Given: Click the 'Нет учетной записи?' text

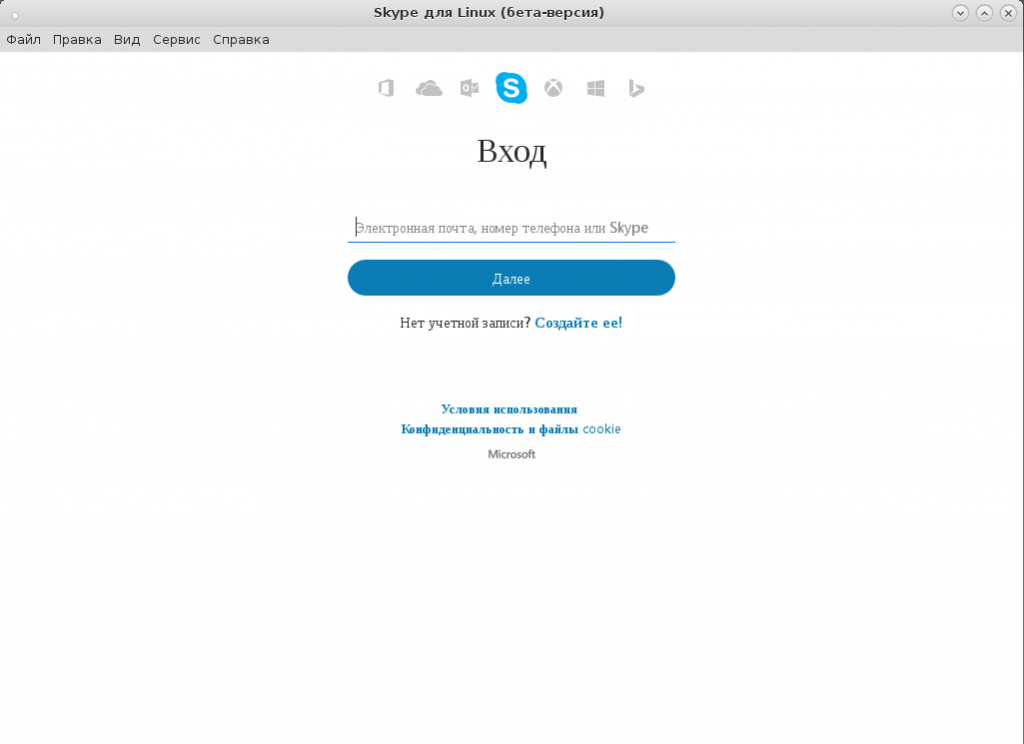Looking at the screenshot, I should pos(465,323).
